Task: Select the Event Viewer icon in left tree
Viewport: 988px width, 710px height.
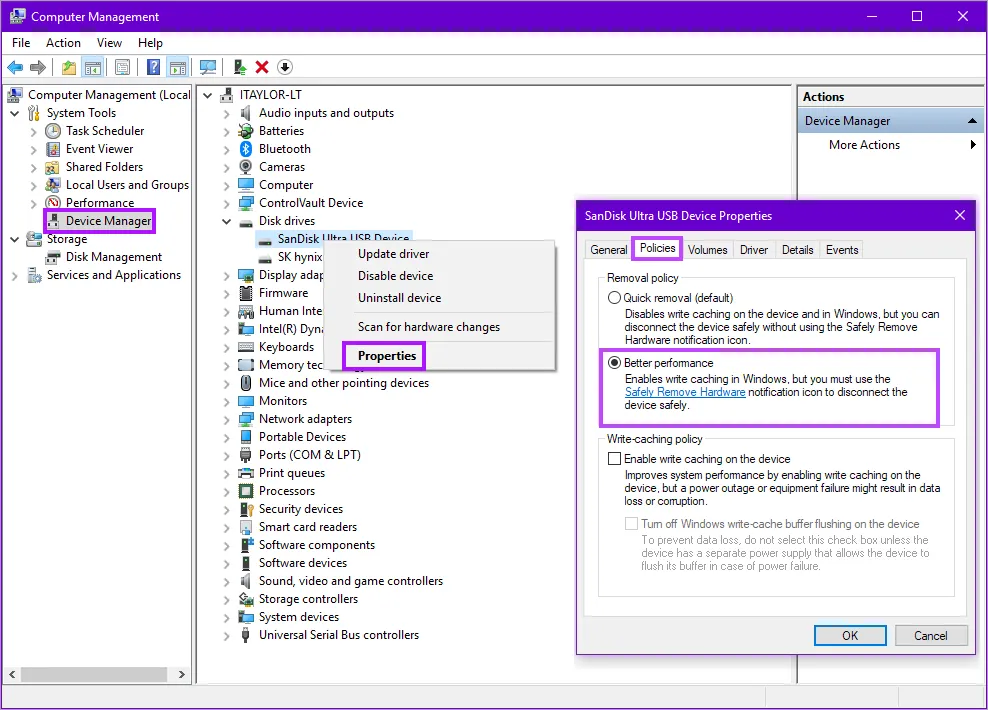Action: [53, 149]
